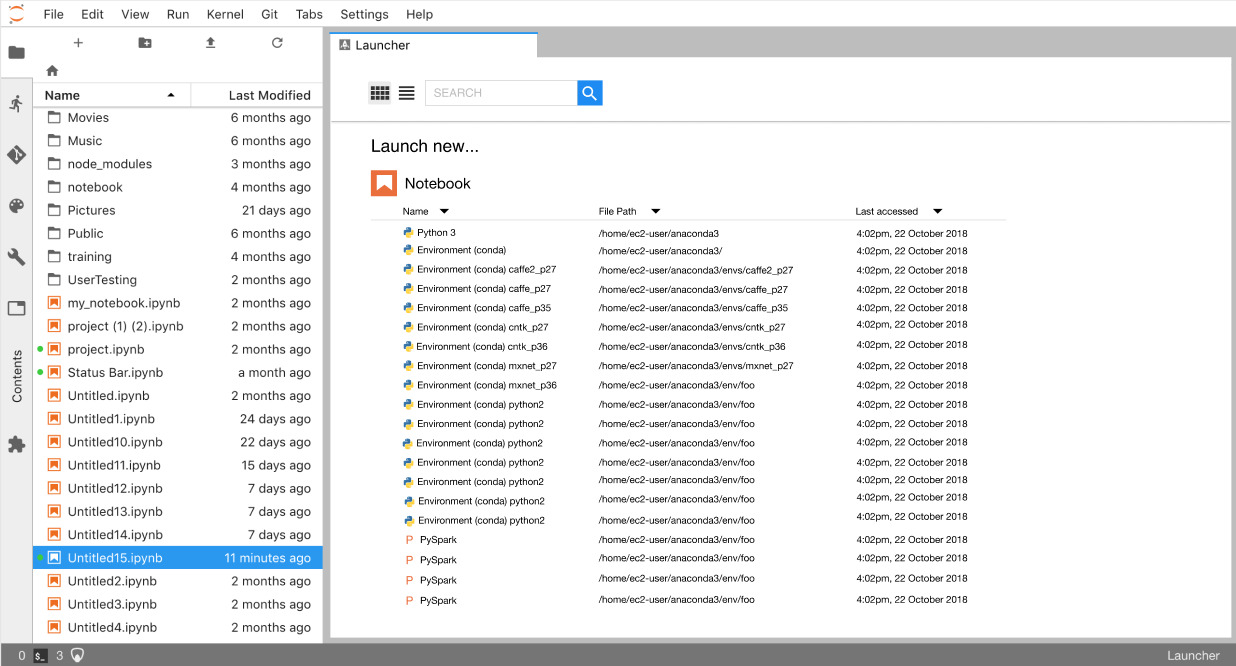The width and height of the screenshot is (1236, 666).
Task: Open the Commands palette sidebar icon
Action: pos(16,206)
